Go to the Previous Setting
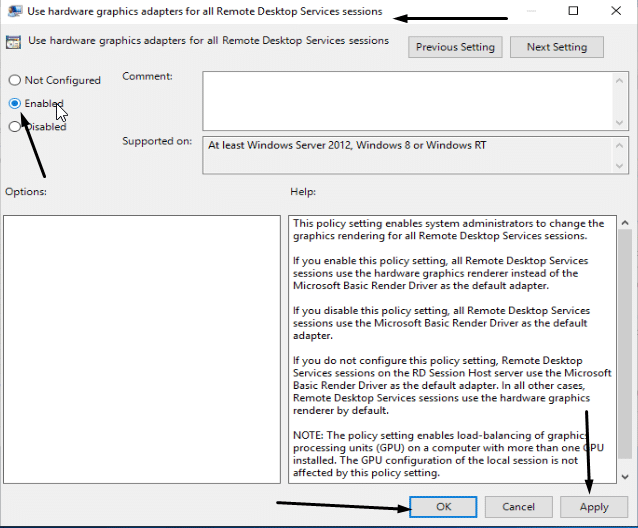Image resolution: width=638 pixels, height=528 pixels. [x=455, y=47]
